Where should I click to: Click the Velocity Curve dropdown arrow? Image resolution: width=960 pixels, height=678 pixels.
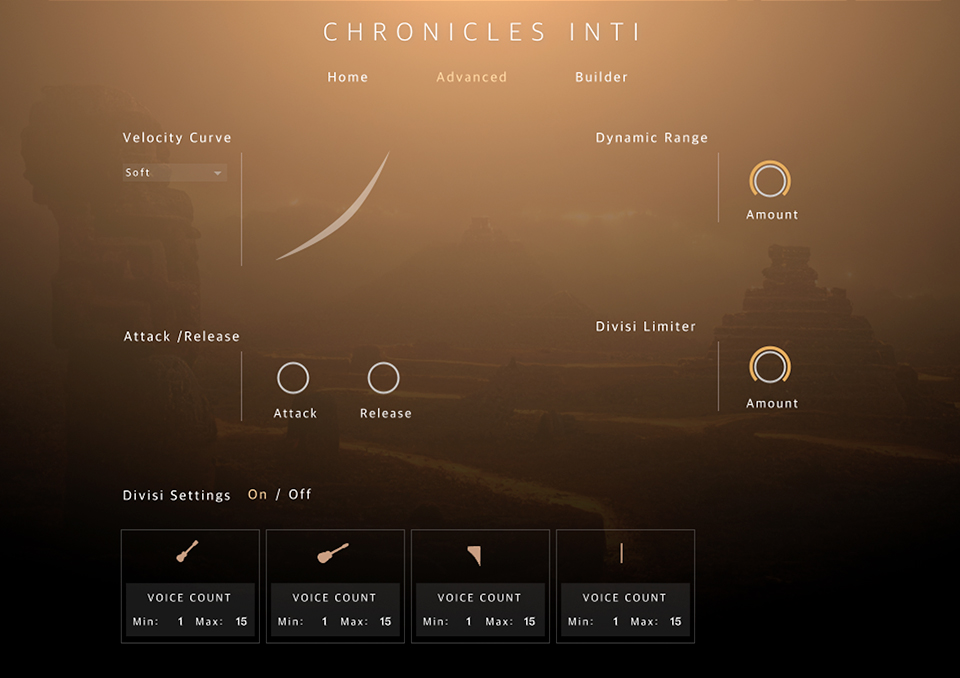click(x=218, y=174)
